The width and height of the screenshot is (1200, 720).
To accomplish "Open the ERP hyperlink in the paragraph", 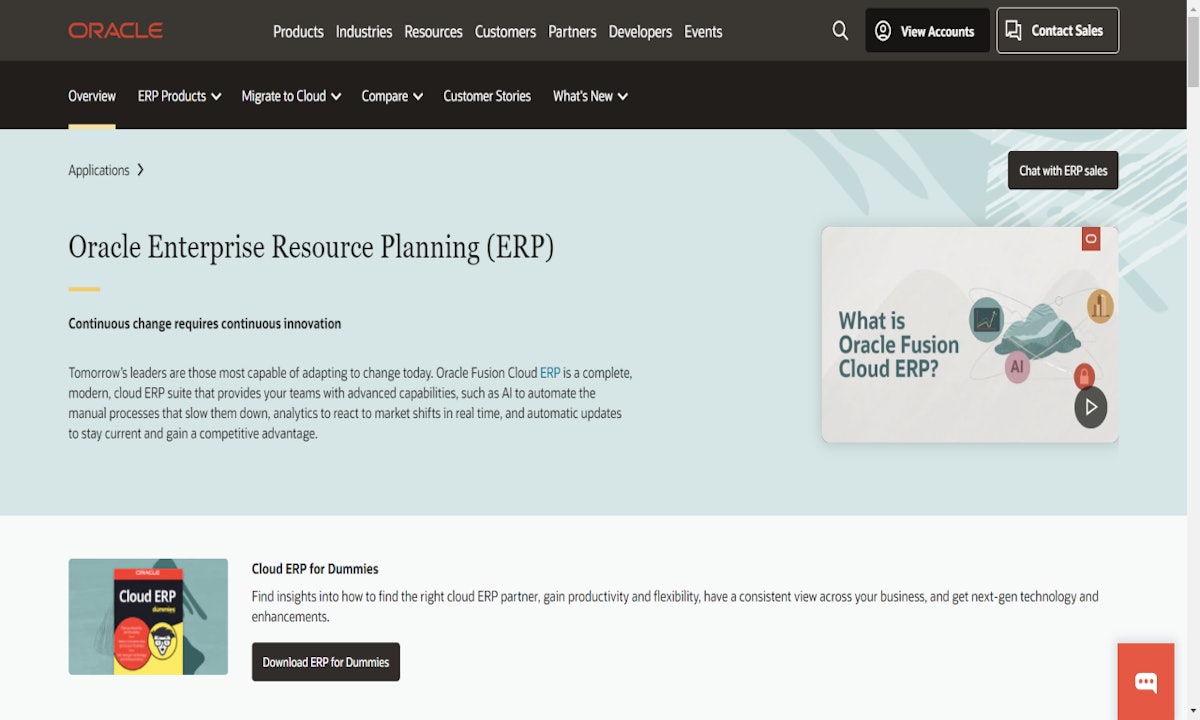I will 550,372.
